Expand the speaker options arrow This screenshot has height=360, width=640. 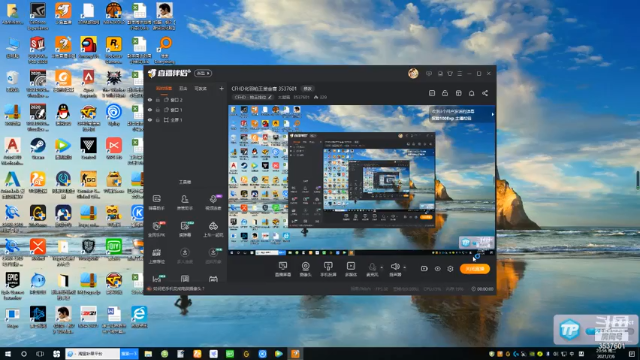(404, 267)
